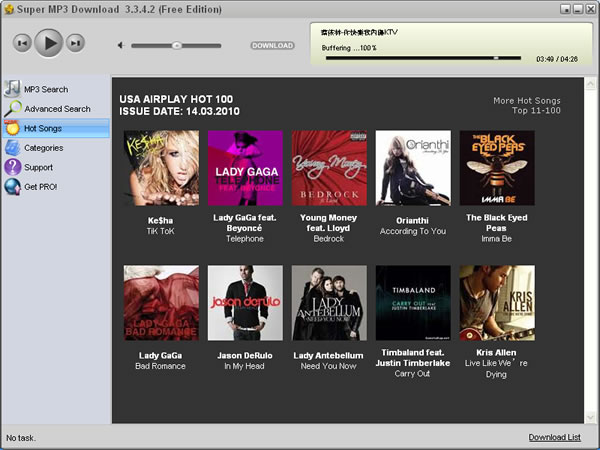
Task: Click the app icon in title bar
Action: point(8,9)
